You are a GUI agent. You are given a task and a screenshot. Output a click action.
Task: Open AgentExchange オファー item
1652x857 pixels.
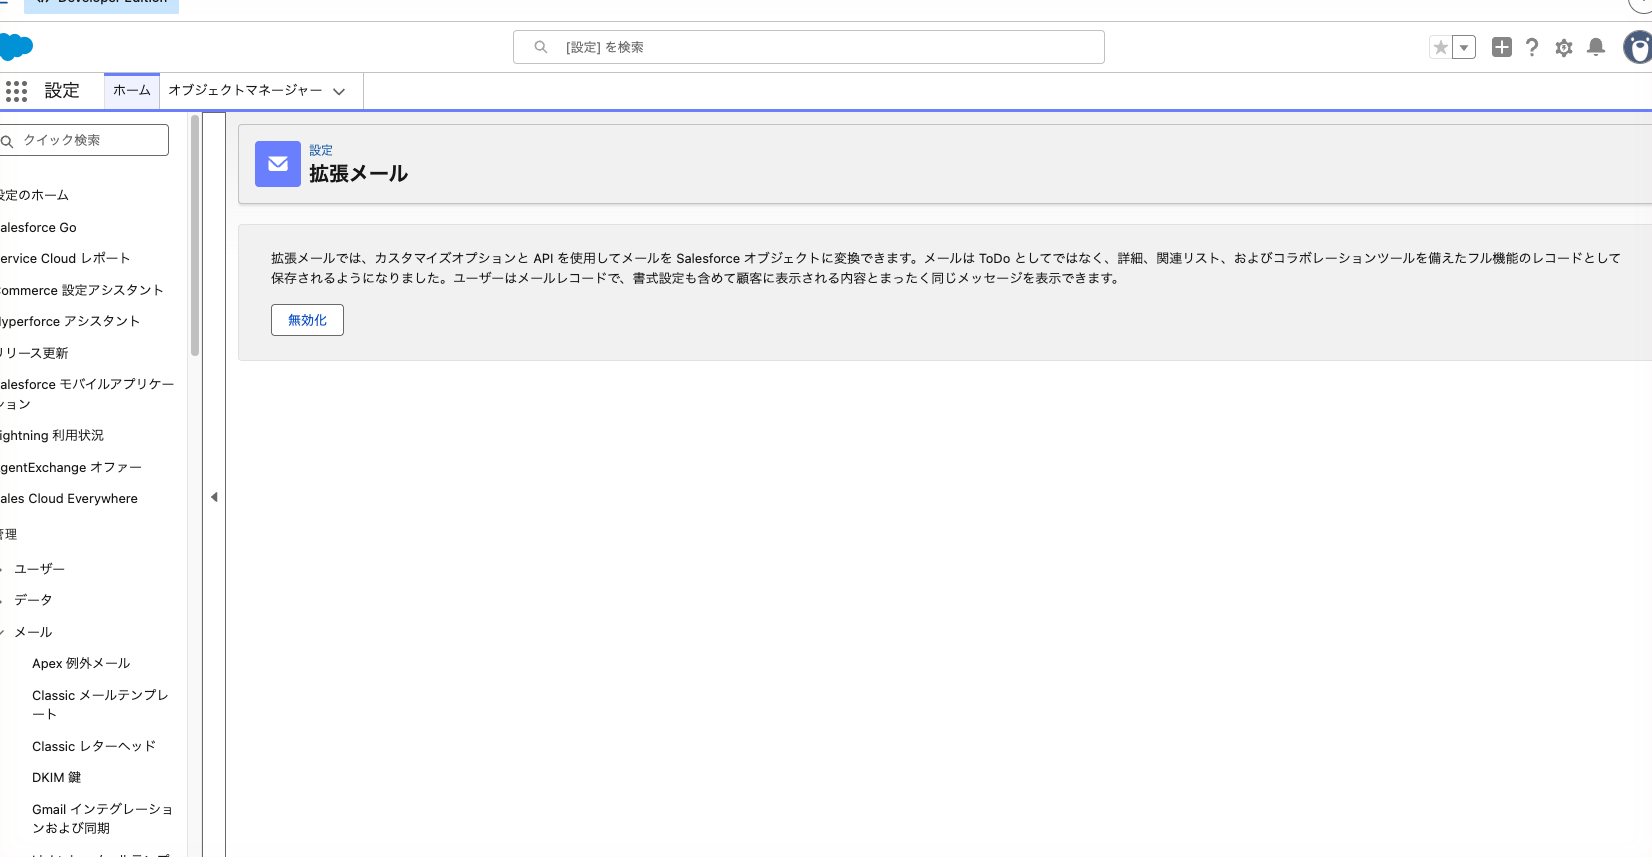pyautogui.click(x=71, y=467)
